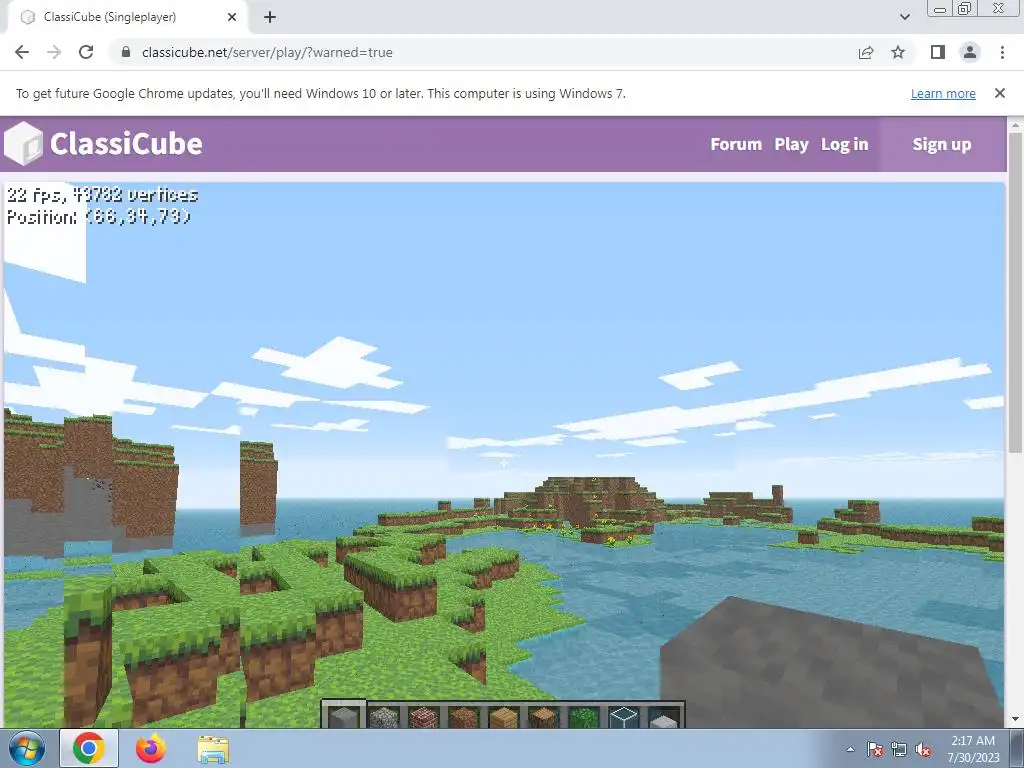The width and height of the screenshot is (1024, 768).
Task: Click the Action Center flag tray icon
Action: [875, 749]
